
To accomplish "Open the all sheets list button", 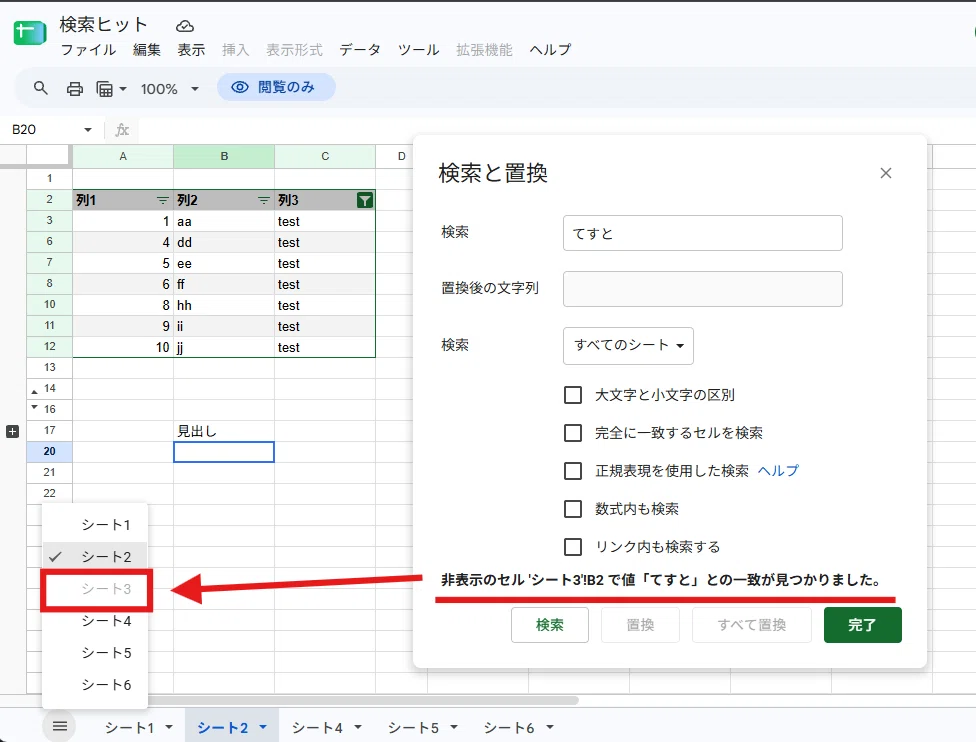I will pos(60,726).
